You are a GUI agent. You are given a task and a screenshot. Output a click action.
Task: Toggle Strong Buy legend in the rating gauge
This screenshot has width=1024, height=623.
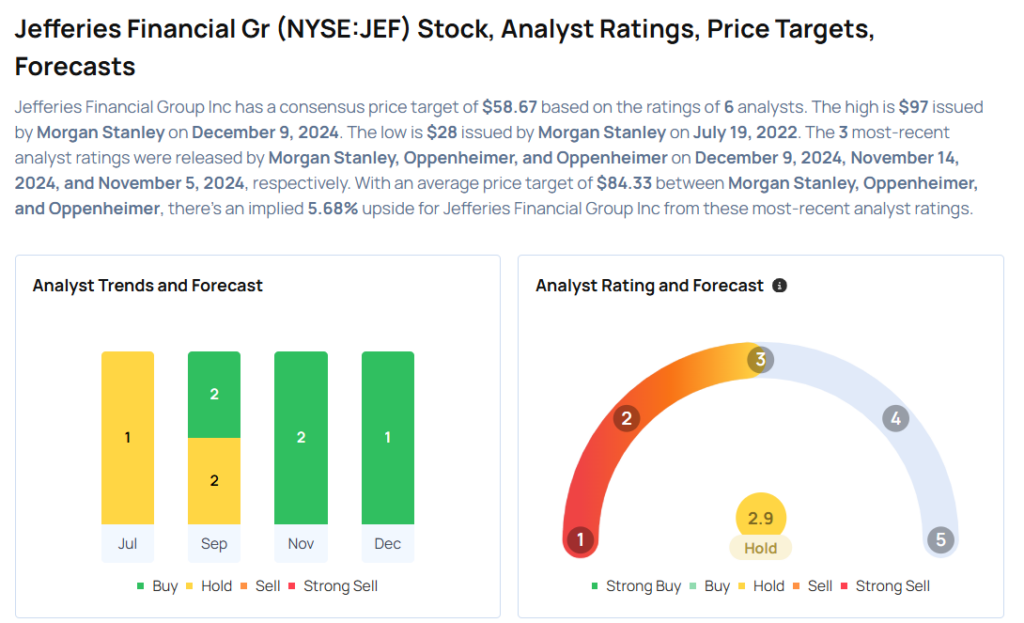click(636, 586)
